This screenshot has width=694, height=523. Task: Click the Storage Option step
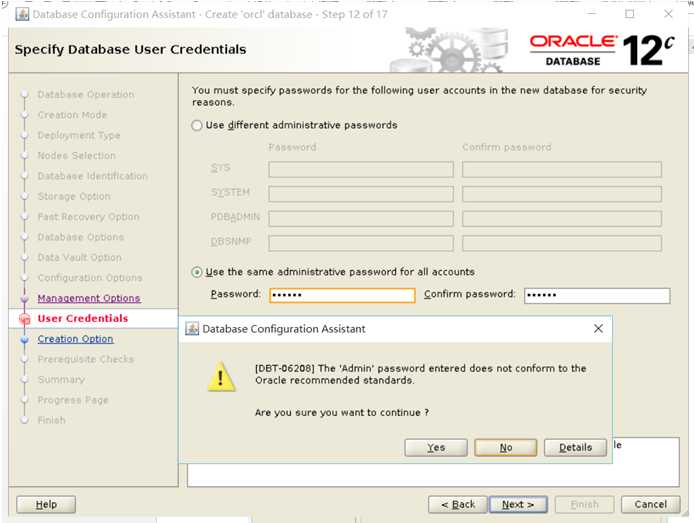74,196
